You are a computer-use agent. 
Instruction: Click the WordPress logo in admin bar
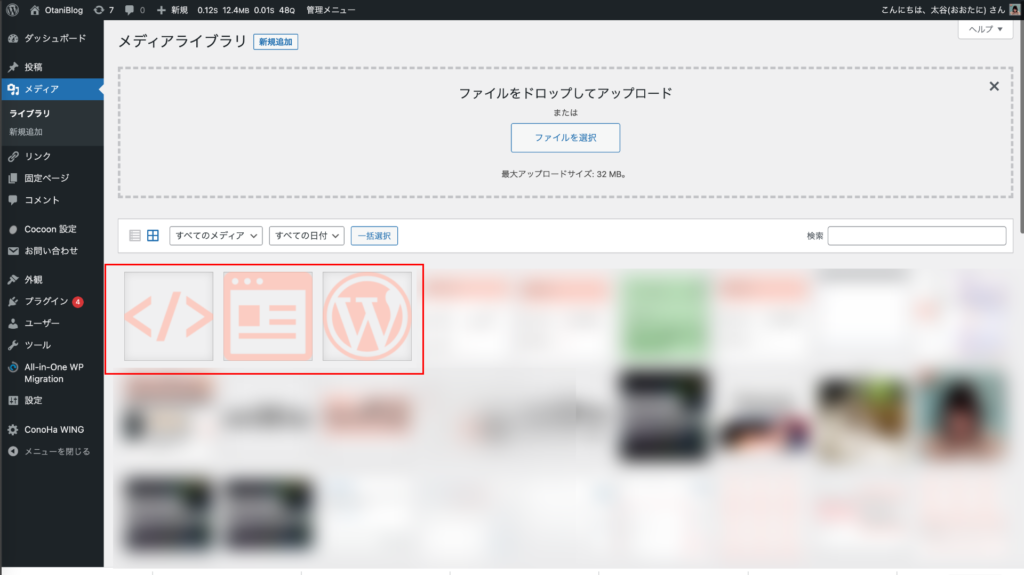[12, 10]
